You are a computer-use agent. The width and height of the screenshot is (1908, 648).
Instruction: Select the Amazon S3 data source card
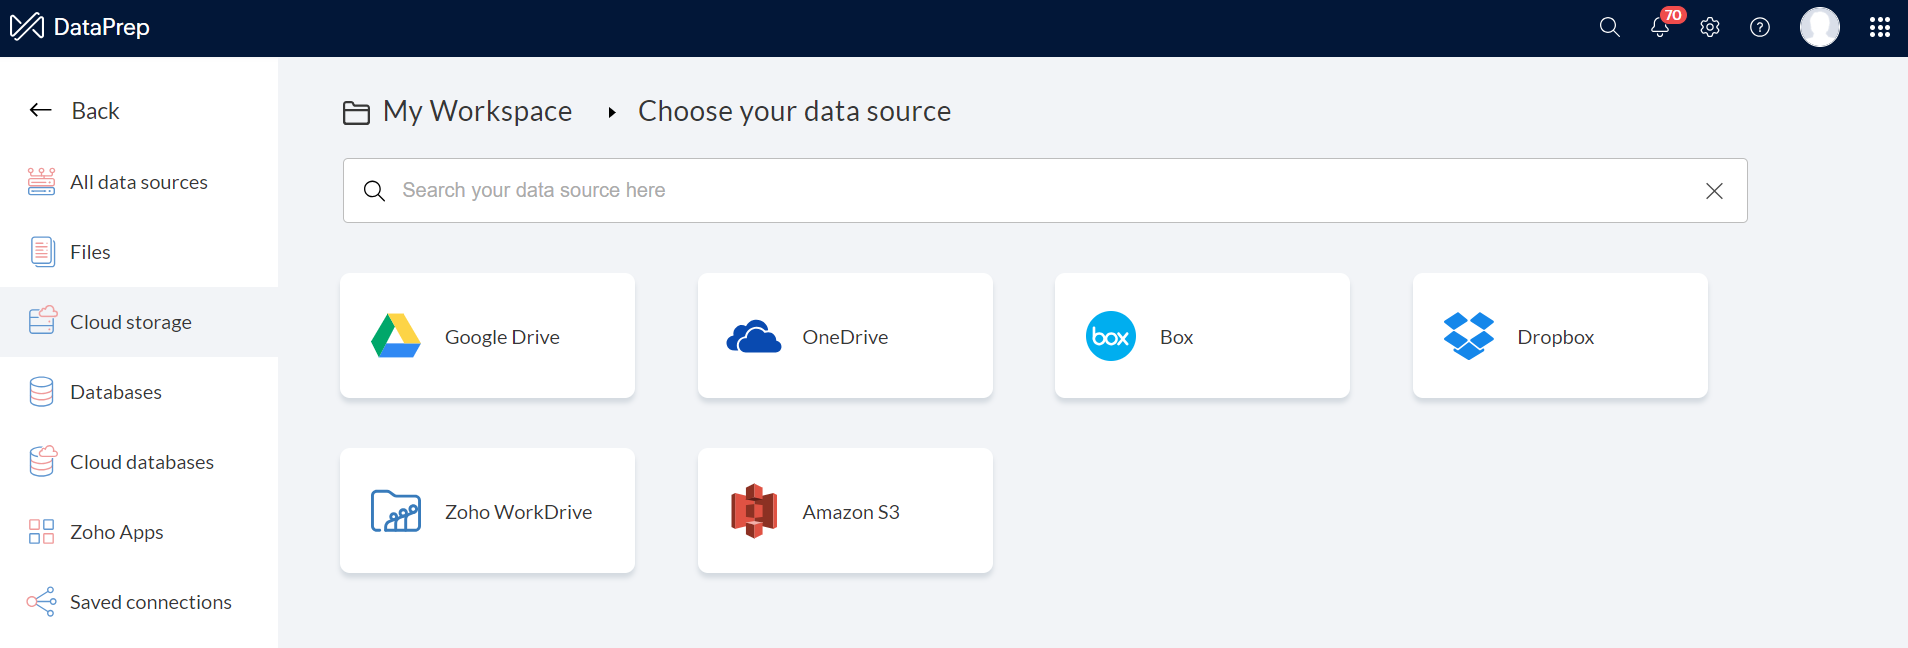(x=845, y=511)
